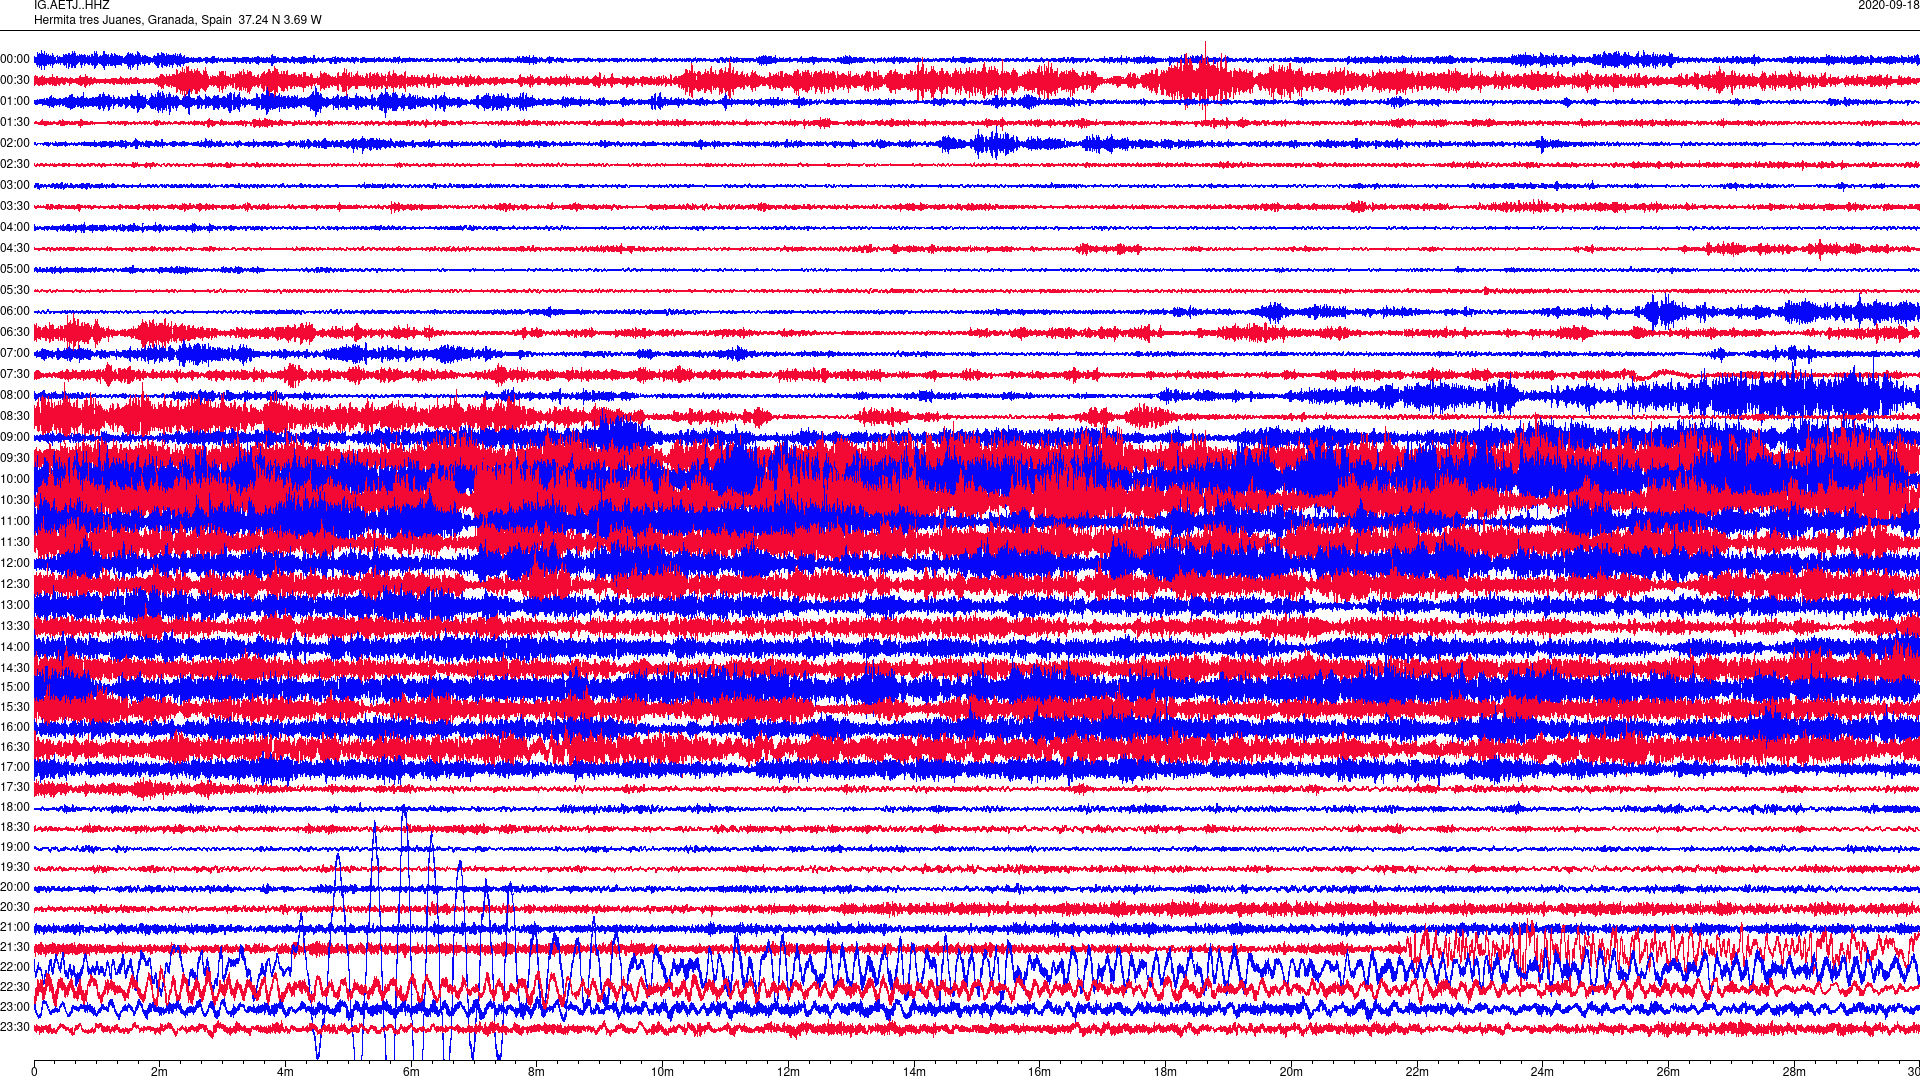Click the 6m tick on the time axis
The image size is (1920, 1080).
click(x=411, y=1072)
